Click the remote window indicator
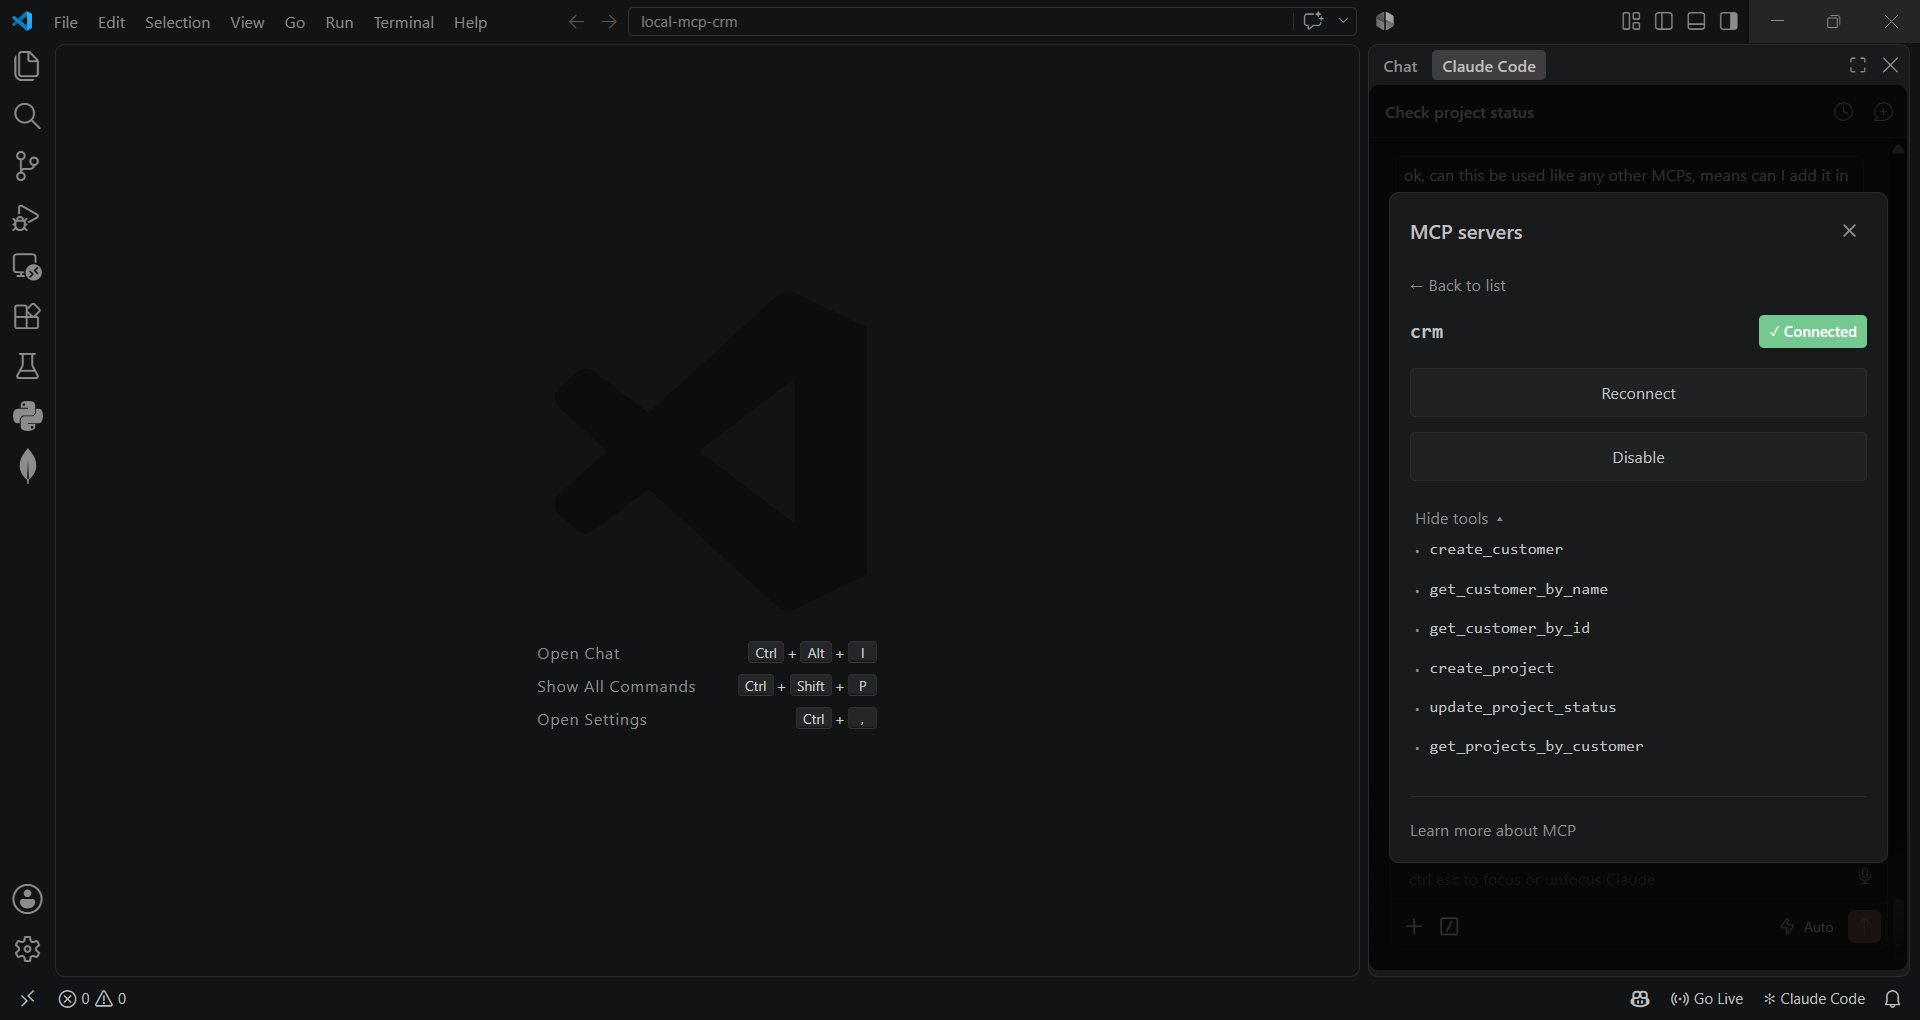 click(x=27, y=998)
